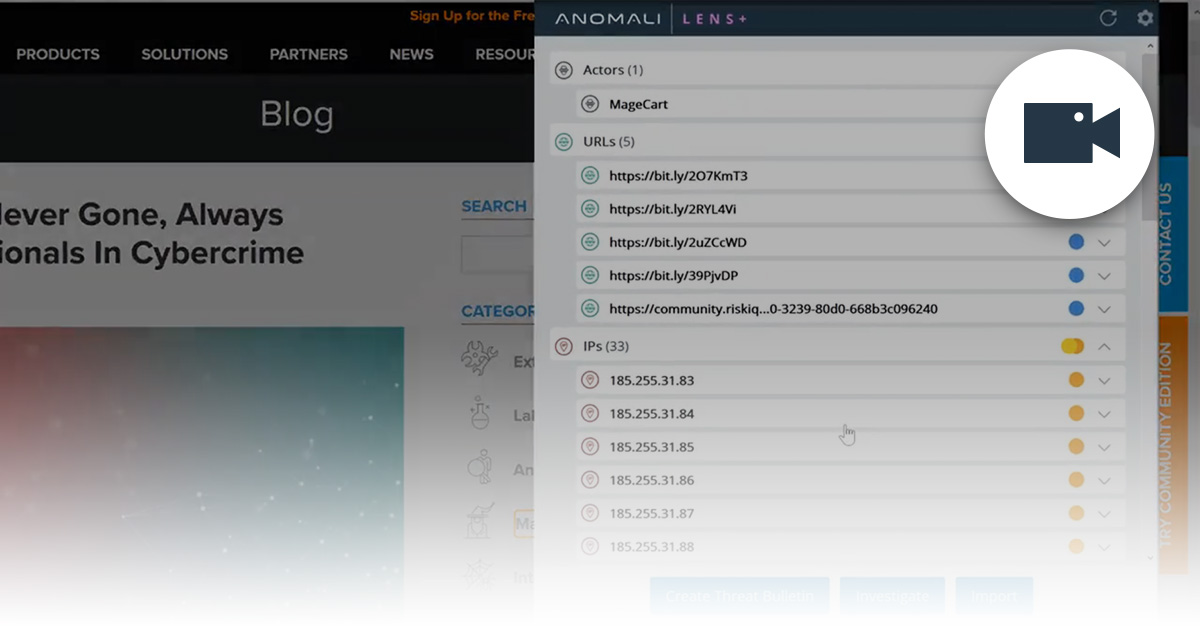Image resolution: width=1200 pixels, height=630 pixels.
Task: Open the PARTNERS menu
Action: click(x=308, y=54)
